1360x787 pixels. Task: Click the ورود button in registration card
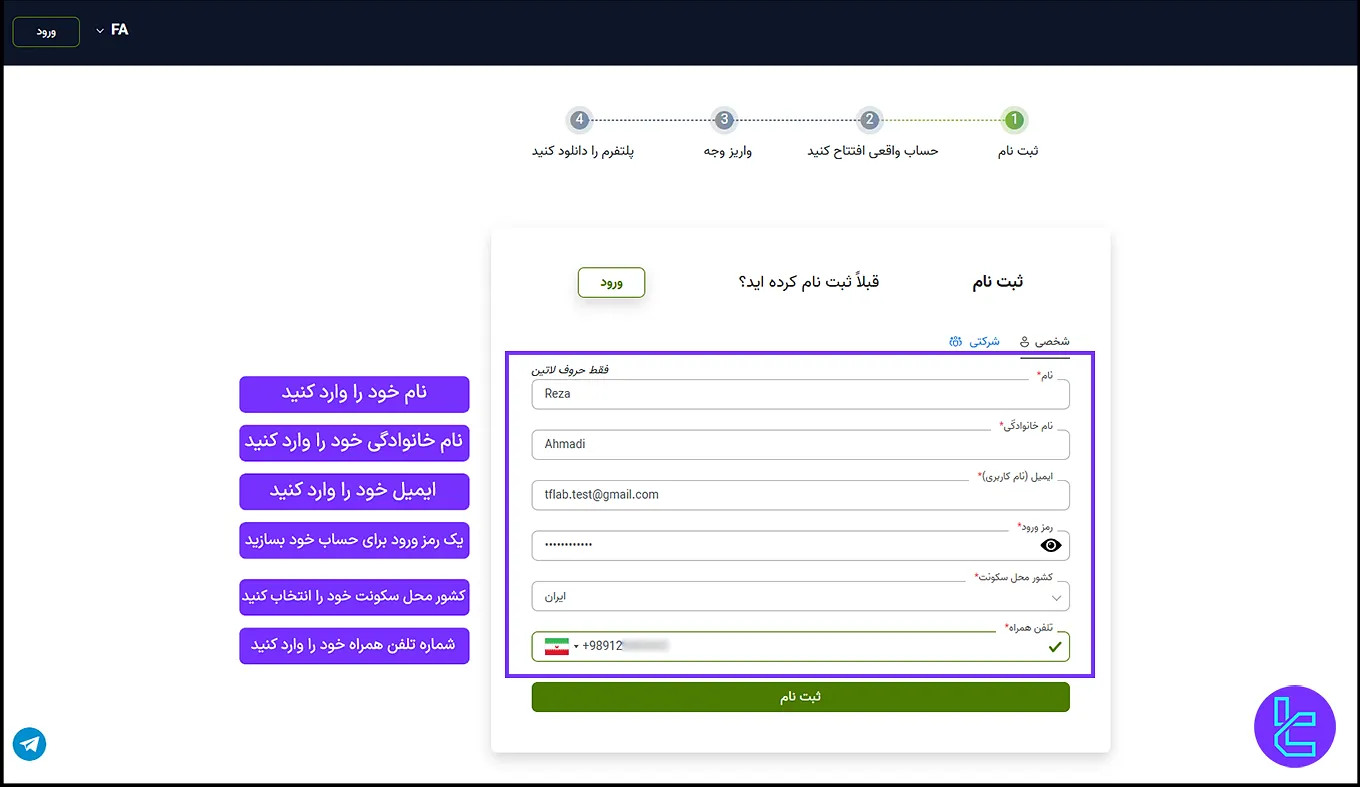pos(611,283)
